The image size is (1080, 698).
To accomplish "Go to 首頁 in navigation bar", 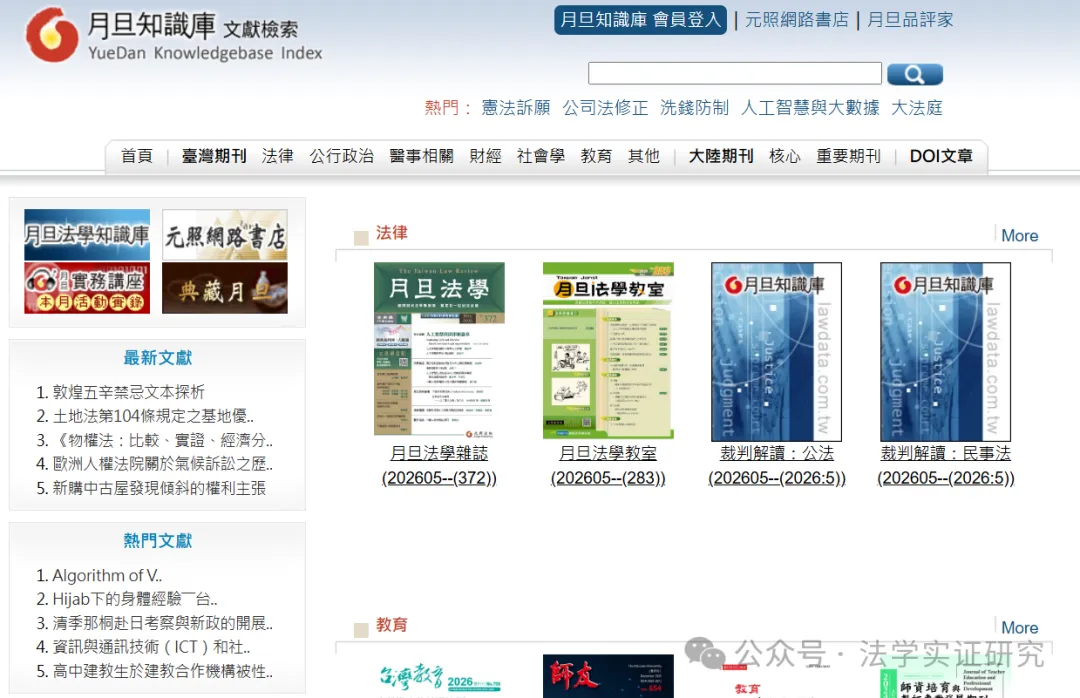I will point(136,156).
